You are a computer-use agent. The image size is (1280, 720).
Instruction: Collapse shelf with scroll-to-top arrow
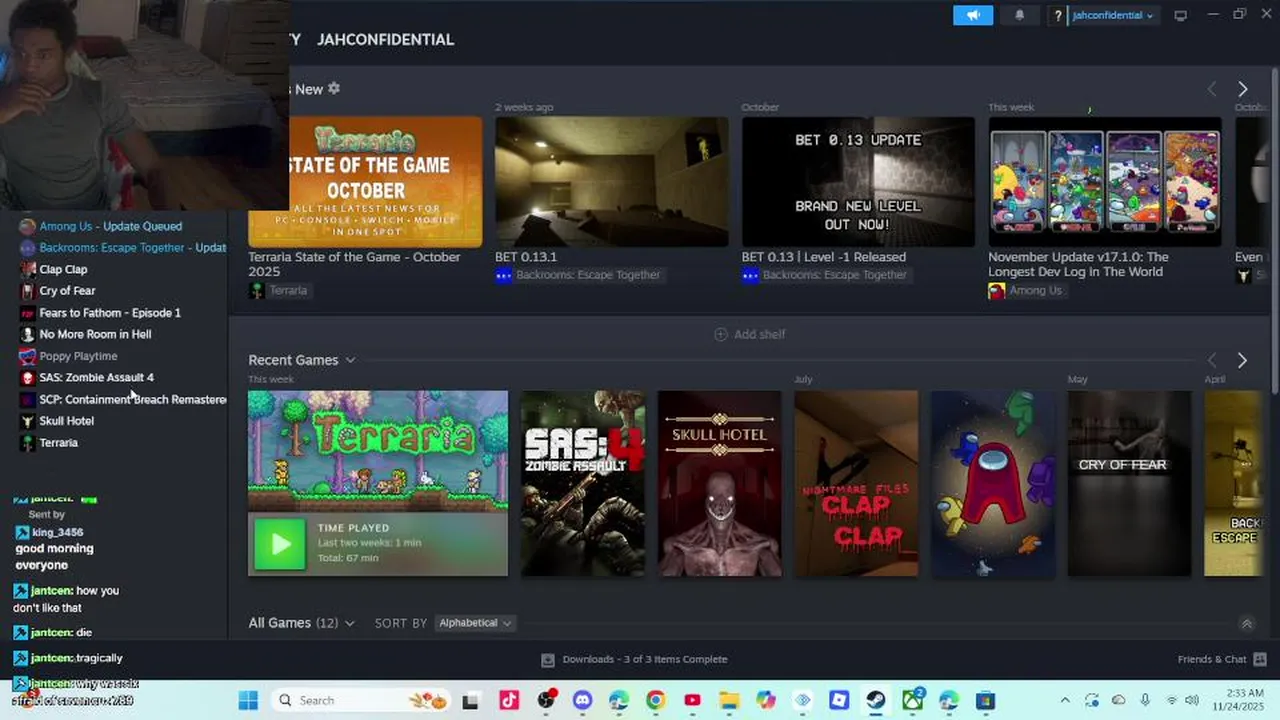coord(1246,624)
